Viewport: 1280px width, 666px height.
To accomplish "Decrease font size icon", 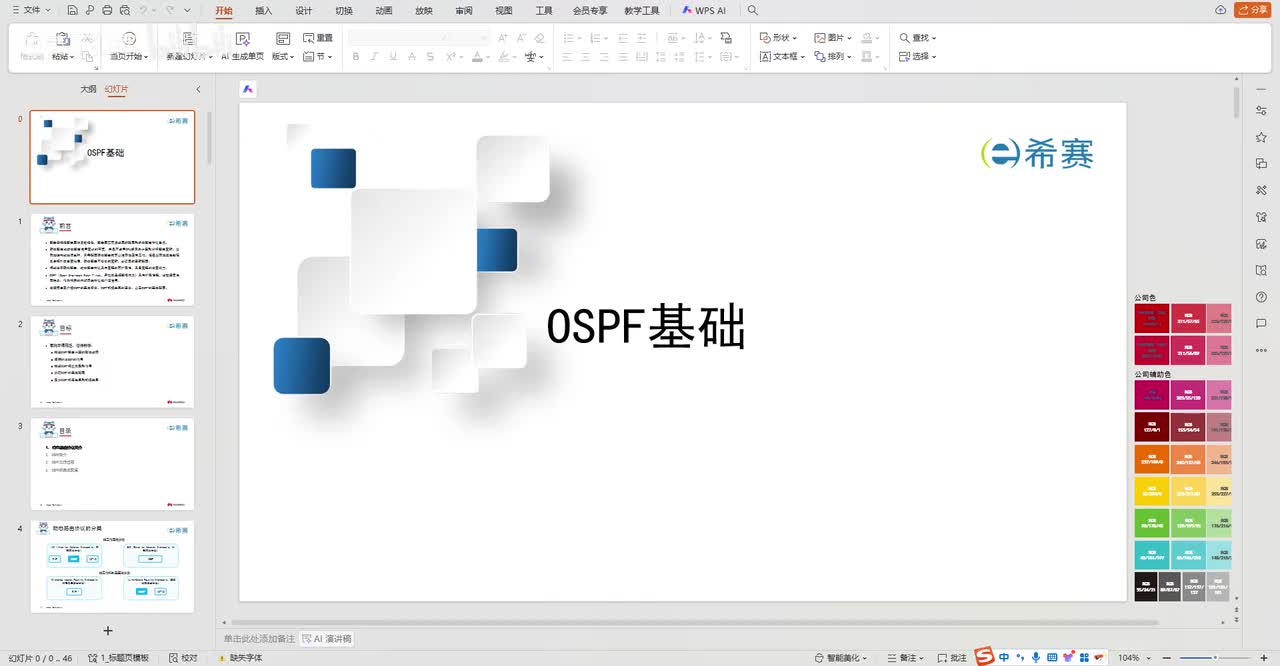I will click(521, 38).
